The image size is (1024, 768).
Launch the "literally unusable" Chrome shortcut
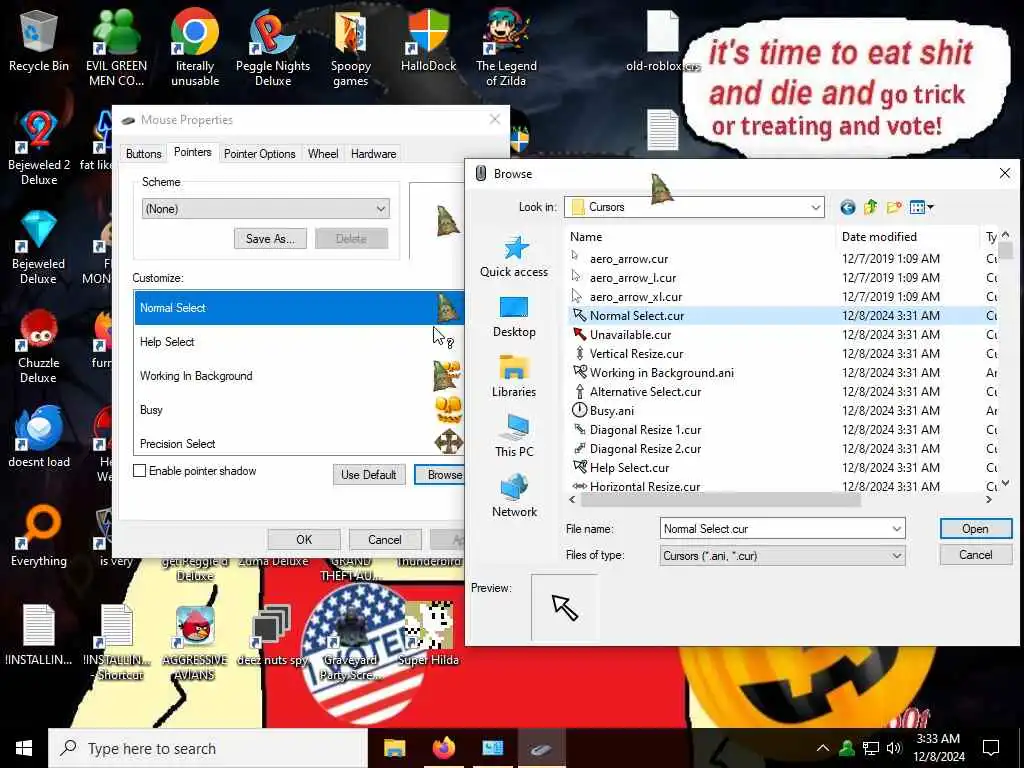tap(195, 47)
